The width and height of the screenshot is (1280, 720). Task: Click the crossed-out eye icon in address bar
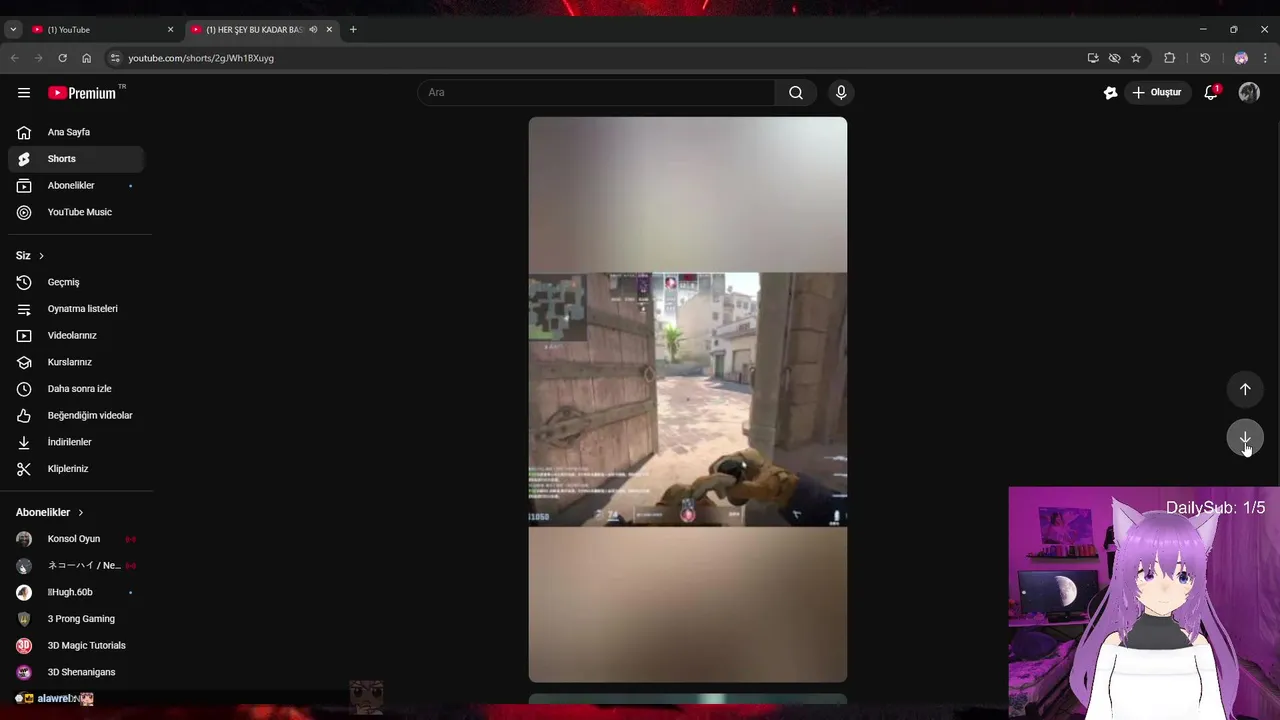click(1114, 58)
